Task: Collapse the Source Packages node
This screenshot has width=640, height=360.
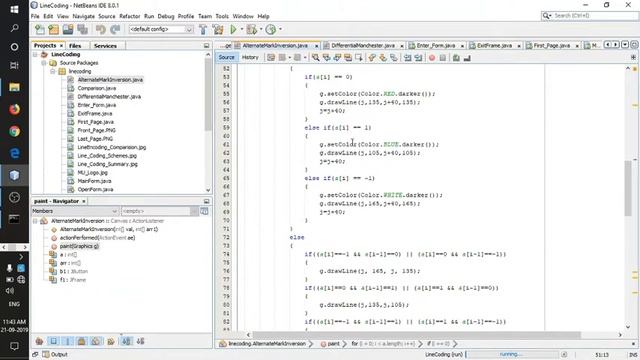Action: 44,63
